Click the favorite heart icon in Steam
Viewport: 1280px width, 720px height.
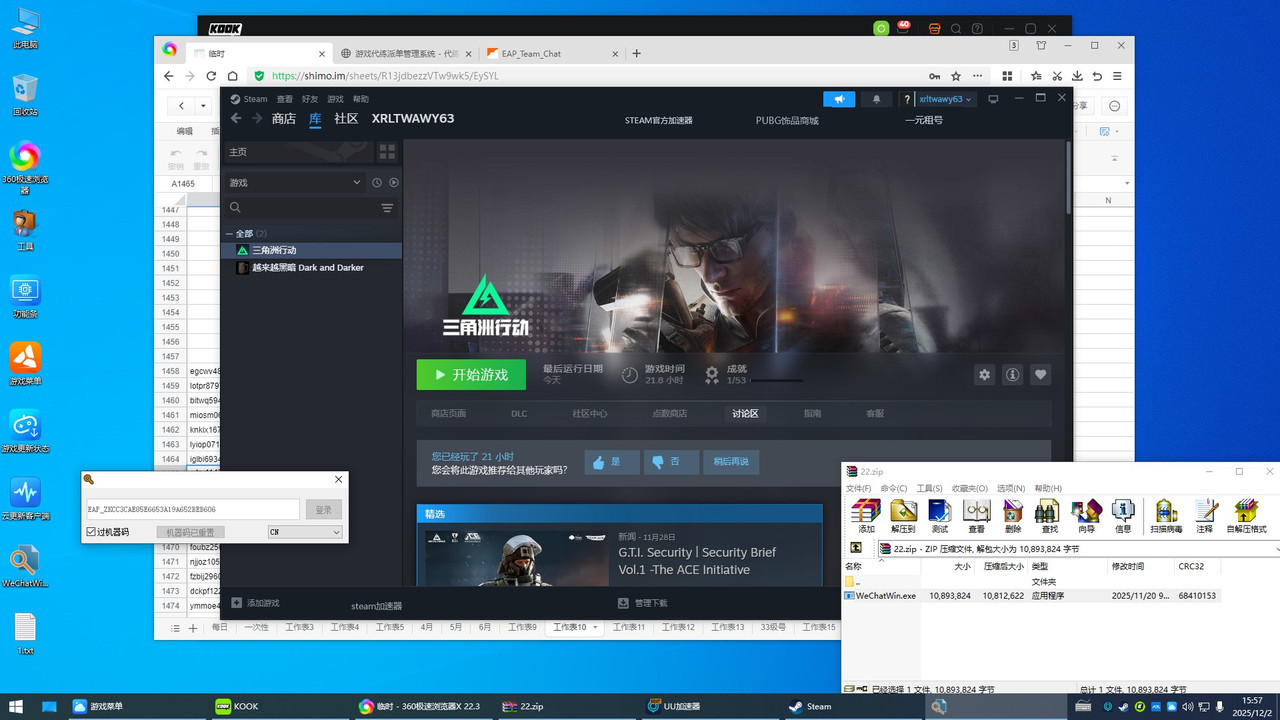[1041, 374]
